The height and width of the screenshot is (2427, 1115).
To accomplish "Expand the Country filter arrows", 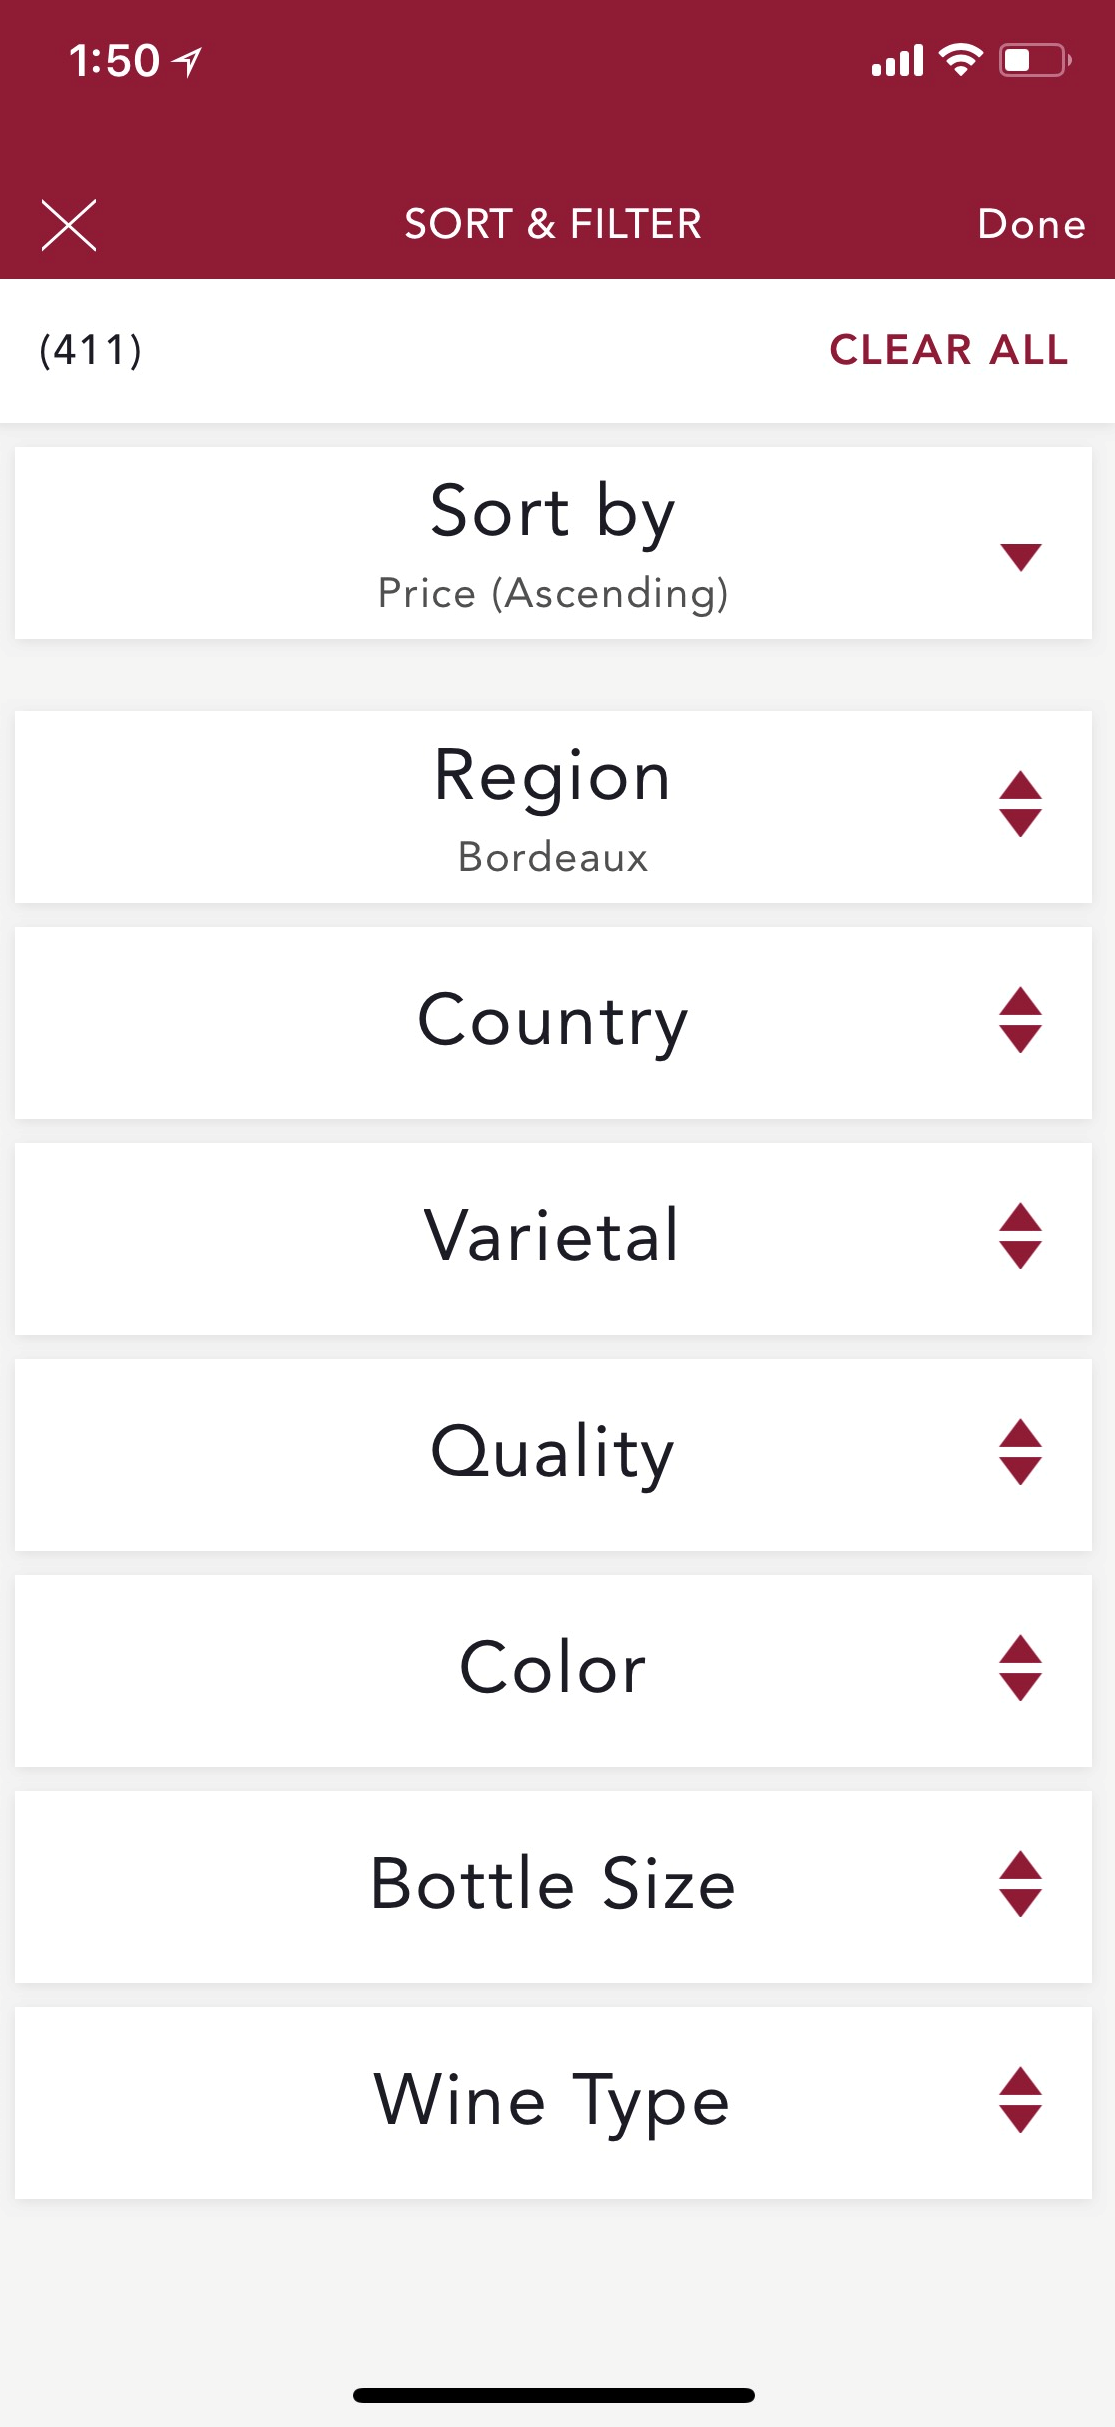I will [x=1020, y=1020].
